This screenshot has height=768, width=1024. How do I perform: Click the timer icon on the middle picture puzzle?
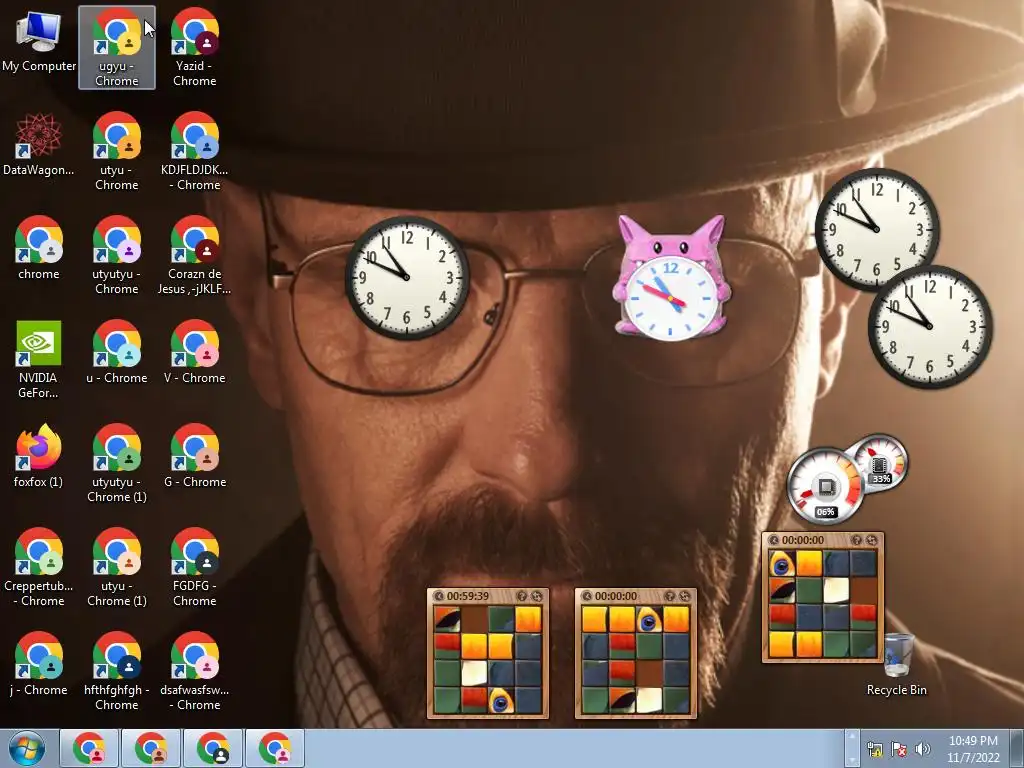coord(587,596)
